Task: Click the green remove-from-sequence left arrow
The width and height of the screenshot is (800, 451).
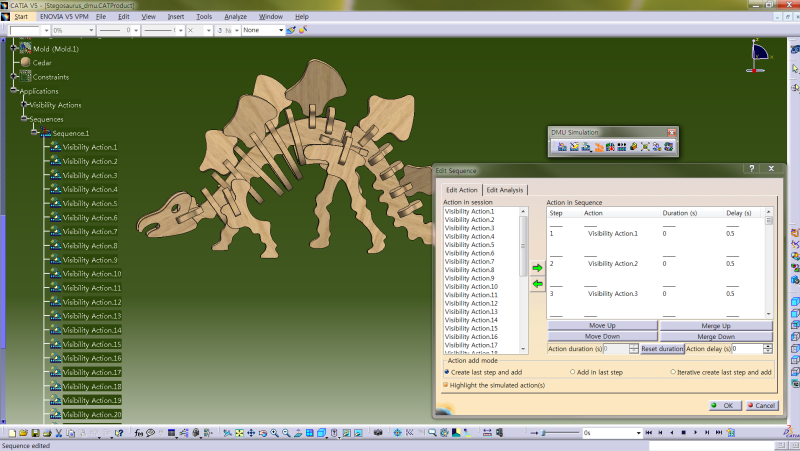Action: (x=537, y=285)
